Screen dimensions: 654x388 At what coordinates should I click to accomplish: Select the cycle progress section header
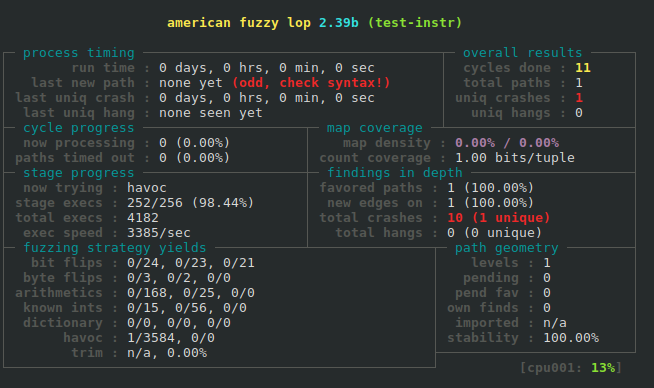[79, 128]
